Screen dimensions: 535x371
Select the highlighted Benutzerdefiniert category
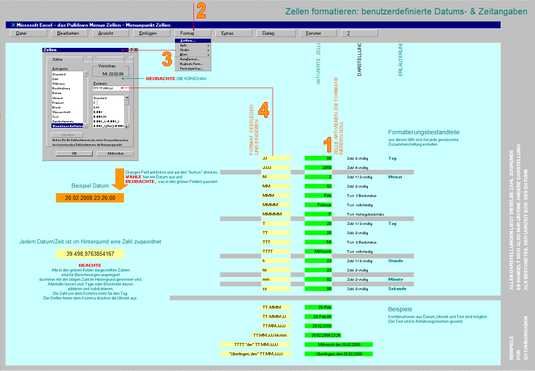(x=67, y=126)
